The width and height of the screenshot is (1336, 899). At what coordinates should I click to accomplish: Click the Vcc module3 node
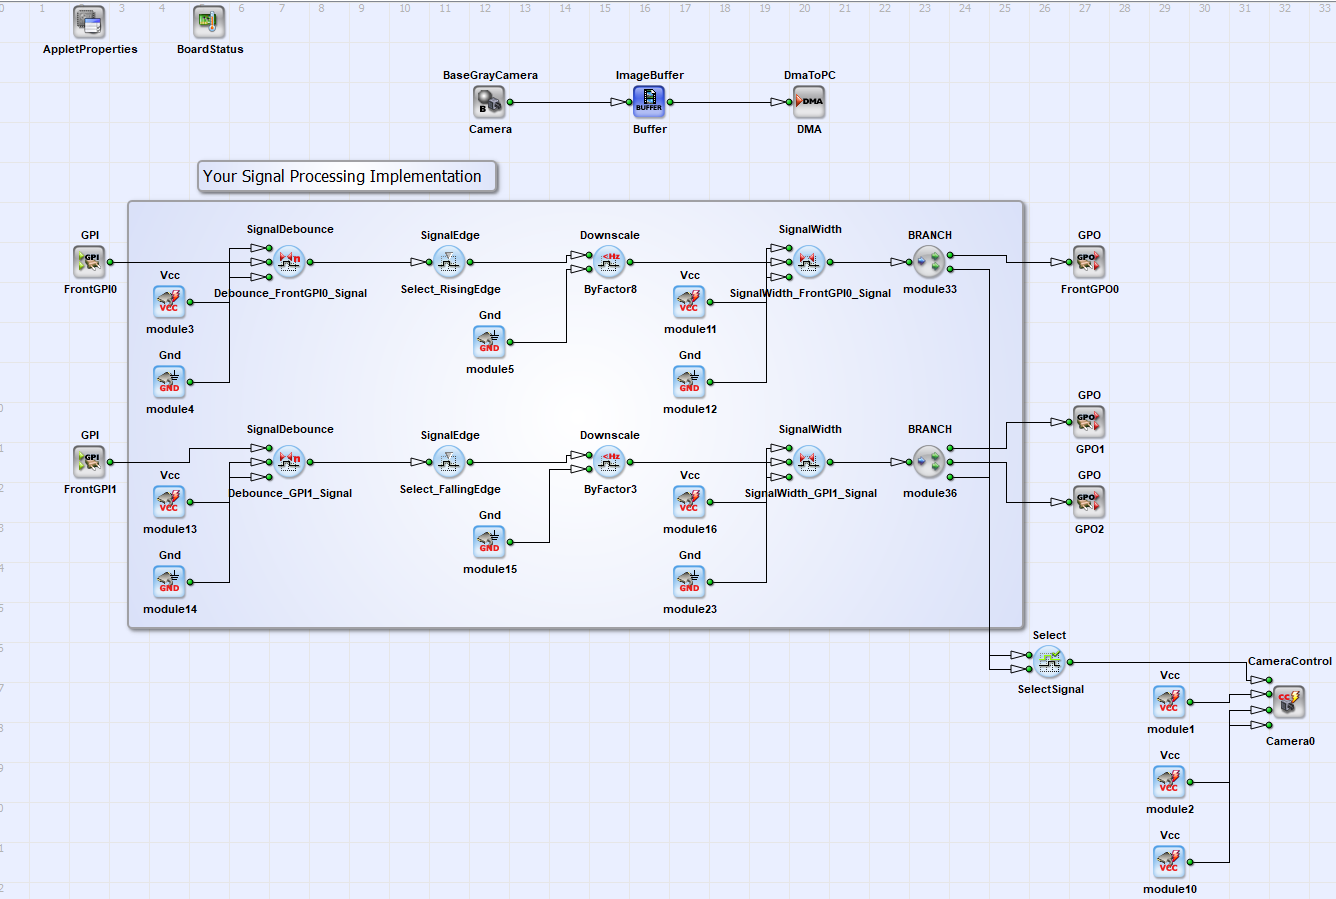click(170, 302)
